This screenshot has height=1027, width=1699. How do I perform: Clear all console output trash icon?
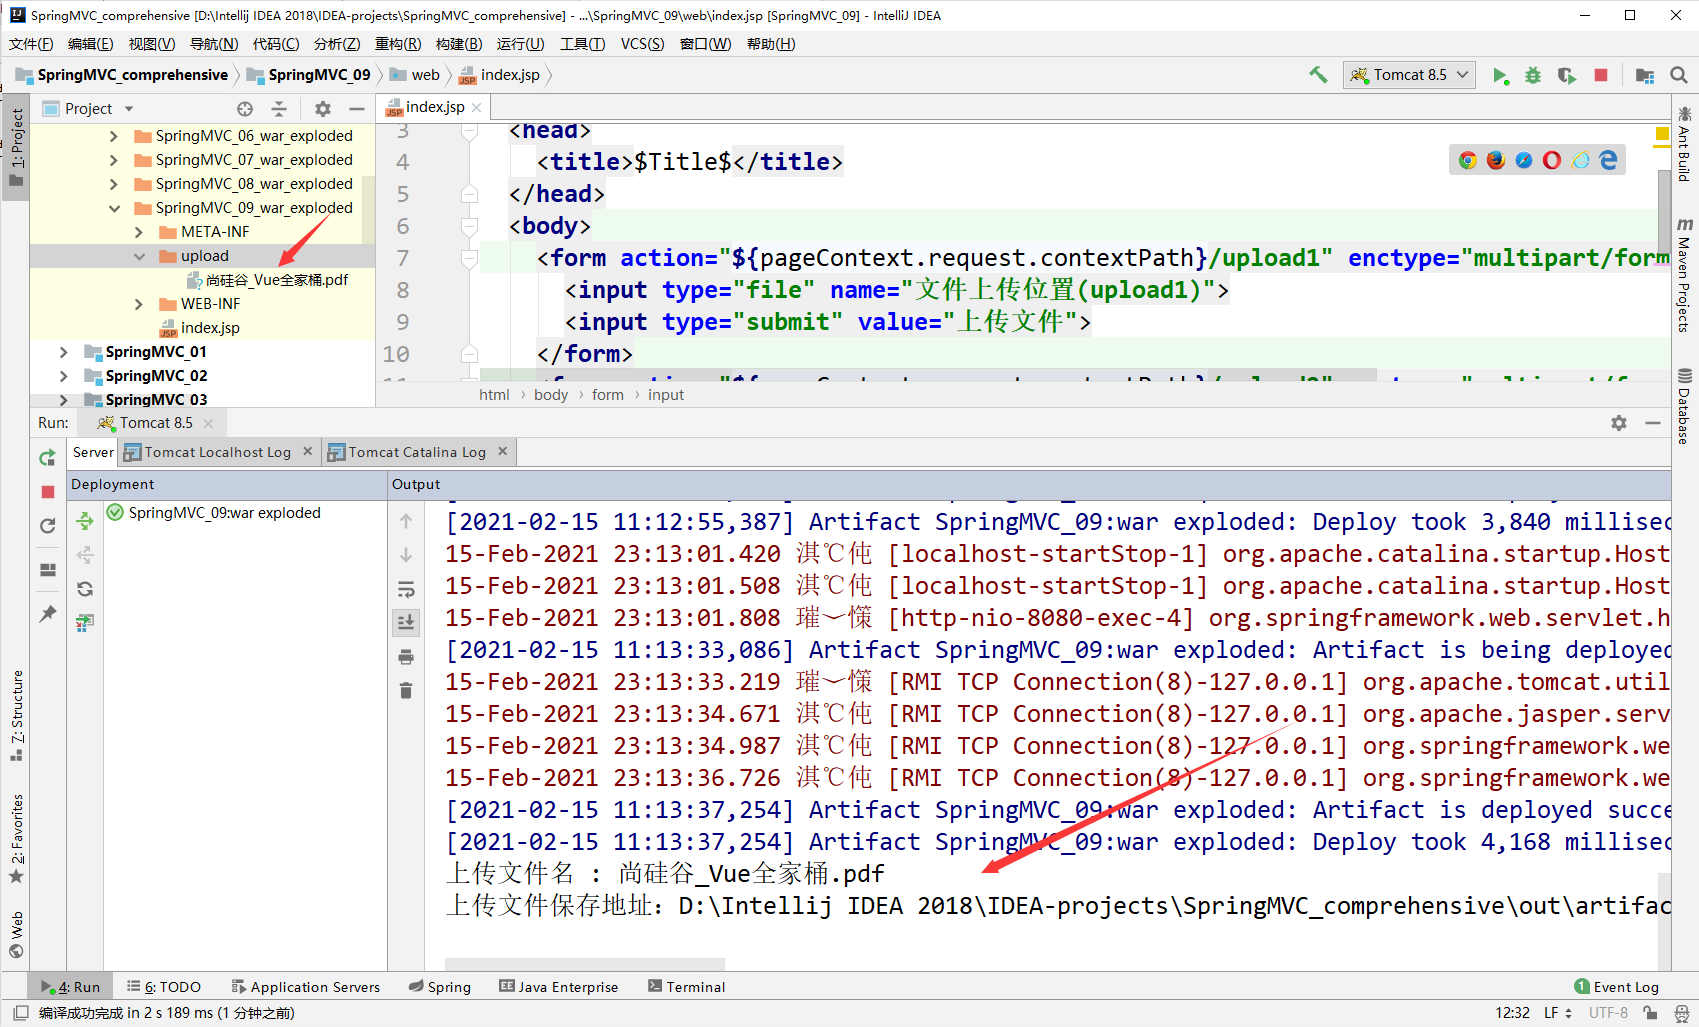[x=406, y=691]
